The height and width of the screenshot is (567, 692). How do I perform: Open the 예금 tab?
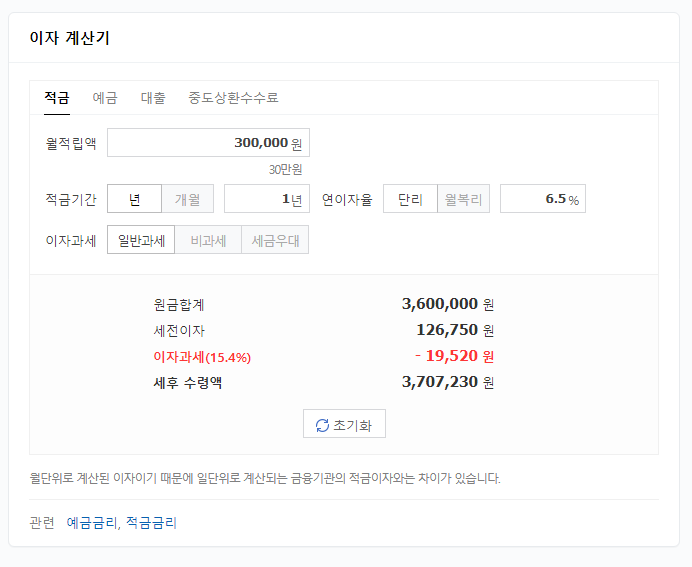click(x=105, y=98)
